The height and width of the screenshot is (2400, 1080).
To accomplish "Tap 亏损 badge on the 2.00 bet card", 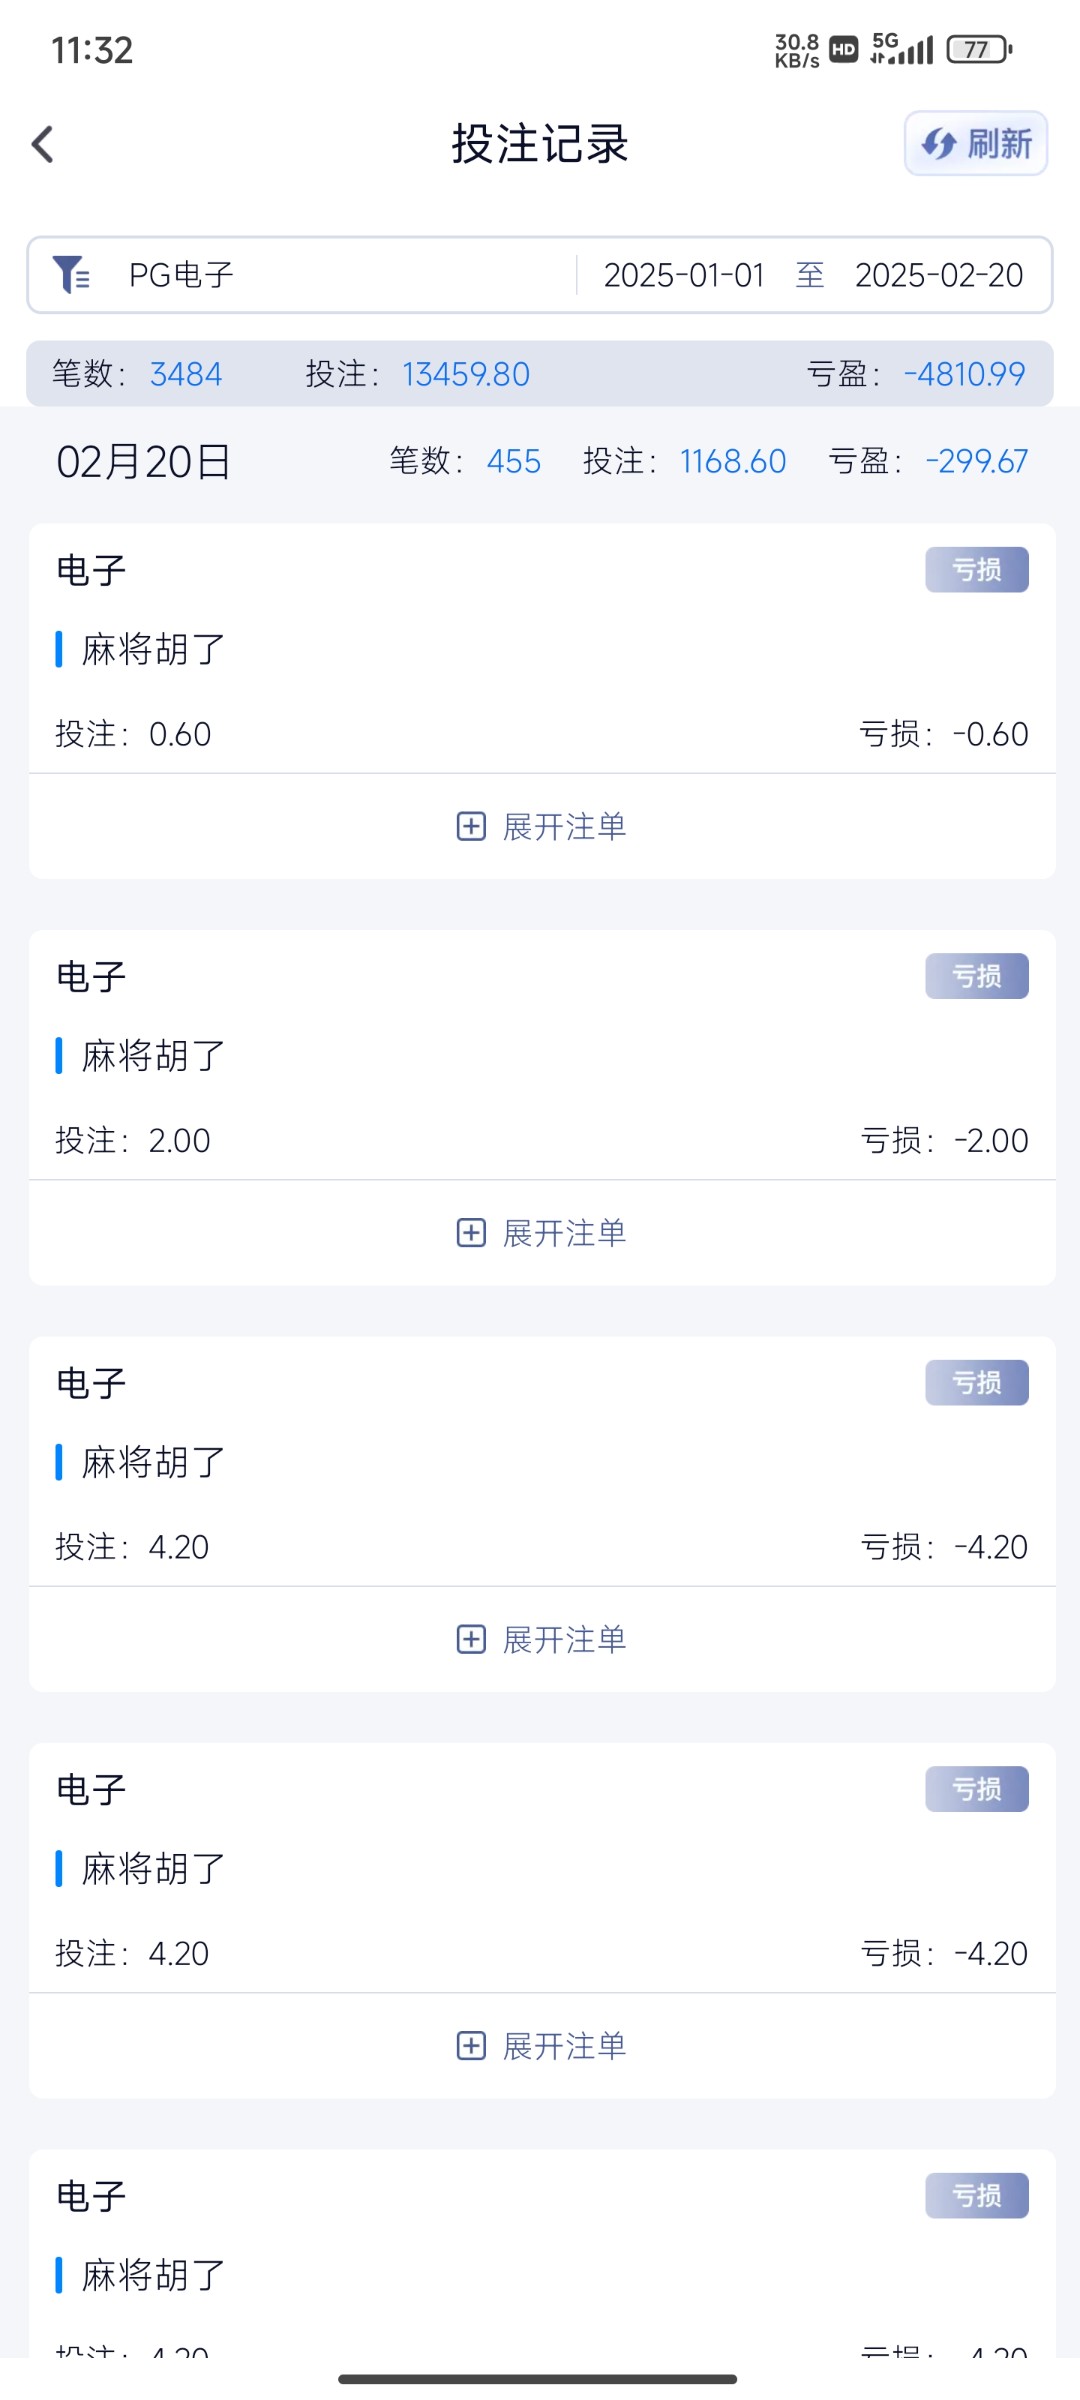I will [976, 976].
